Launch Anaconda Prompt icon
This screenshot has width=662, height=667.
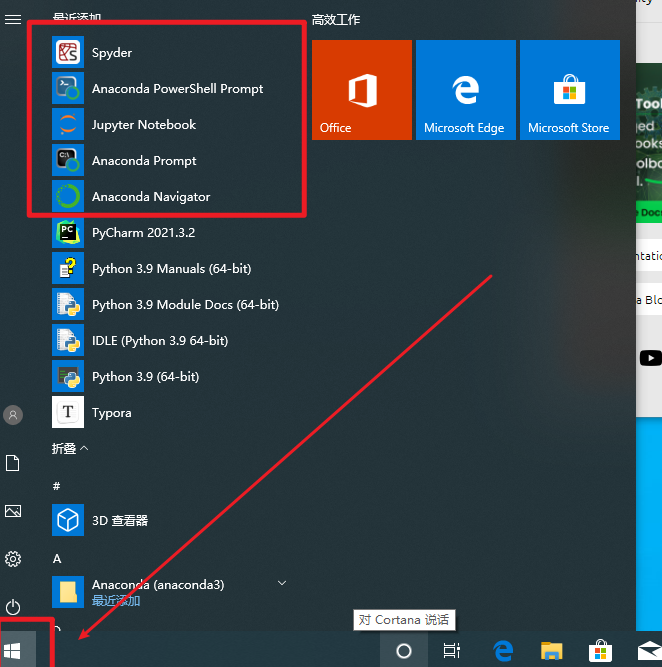[68, 160]
